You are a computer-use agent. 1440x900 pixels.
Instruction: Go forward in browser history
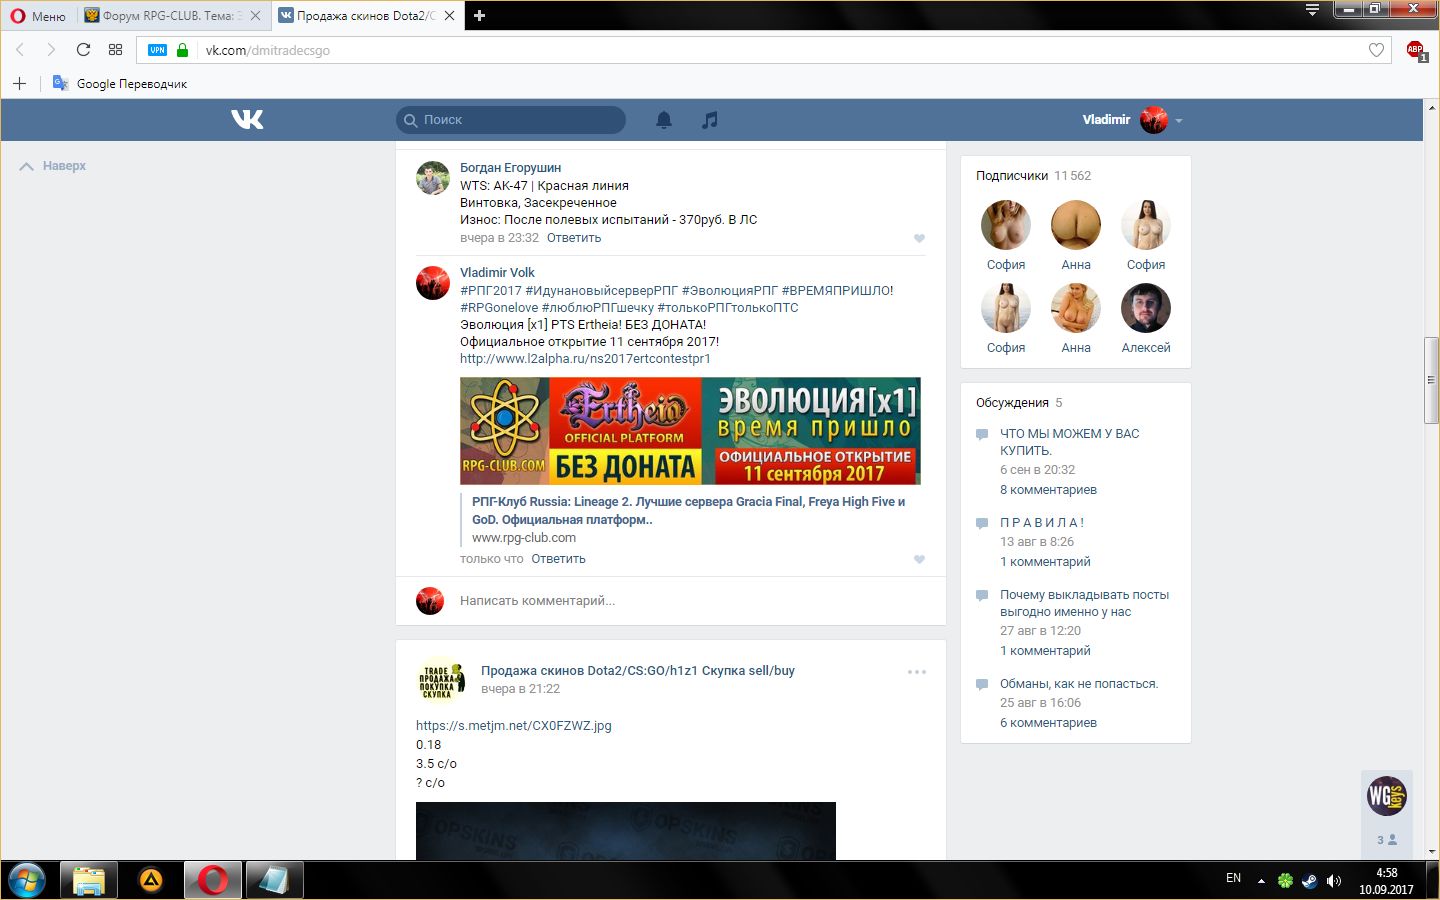coord(51,50)
